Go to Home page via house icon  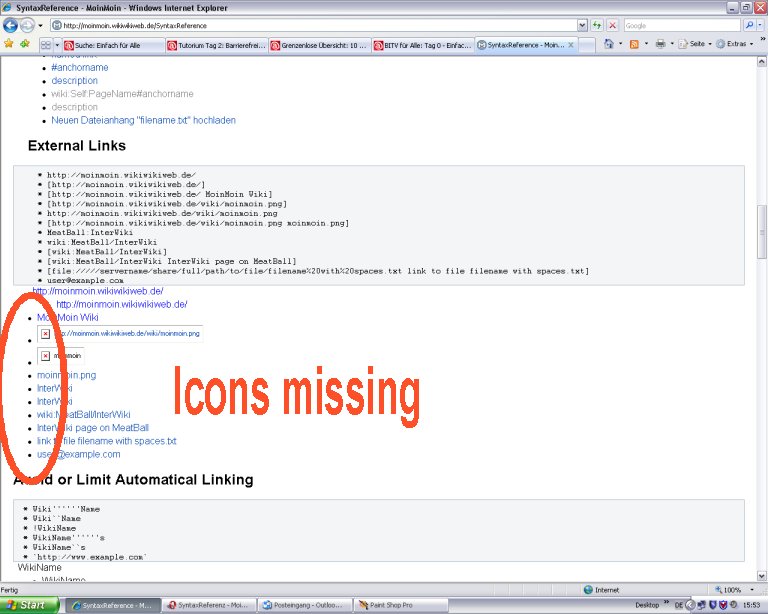click(609, 44)
